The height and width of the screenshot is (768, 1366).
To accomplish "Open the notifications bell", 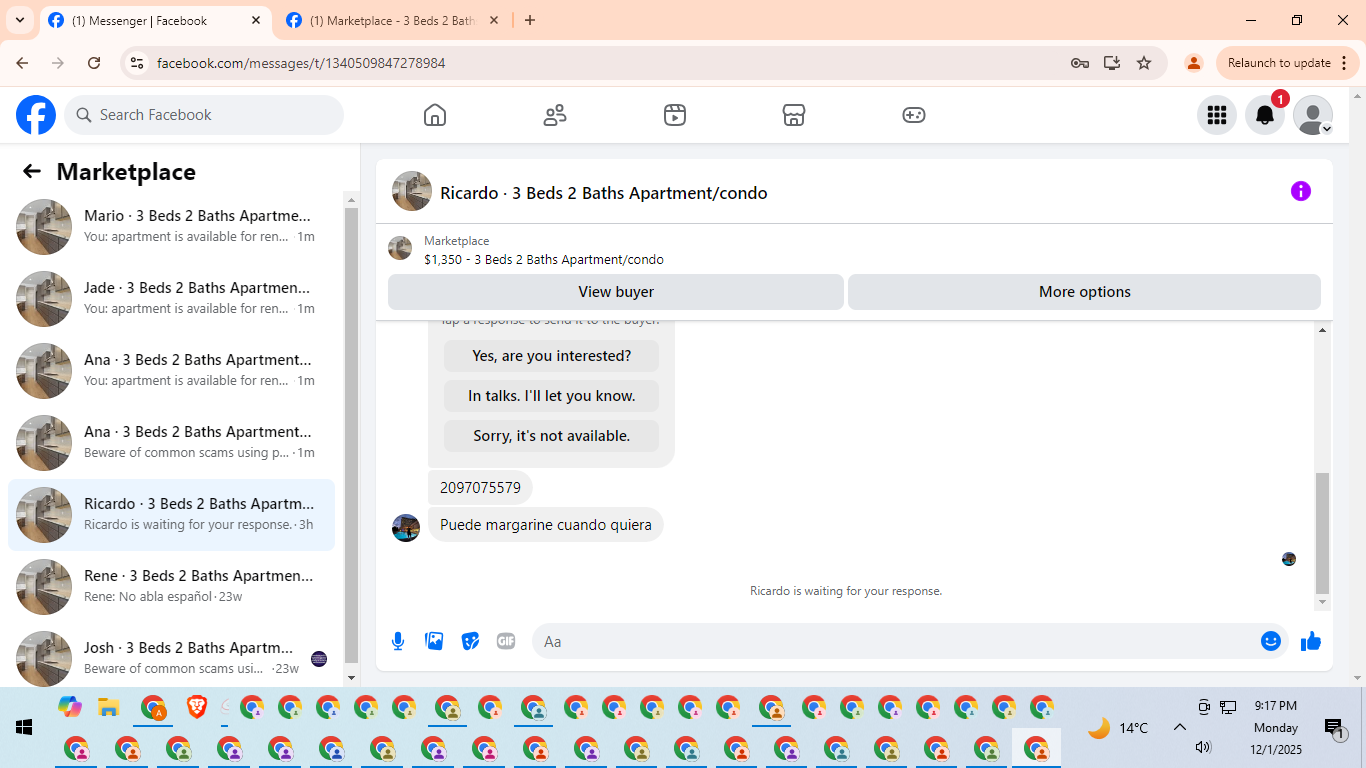I will (x=1265, y=115).
